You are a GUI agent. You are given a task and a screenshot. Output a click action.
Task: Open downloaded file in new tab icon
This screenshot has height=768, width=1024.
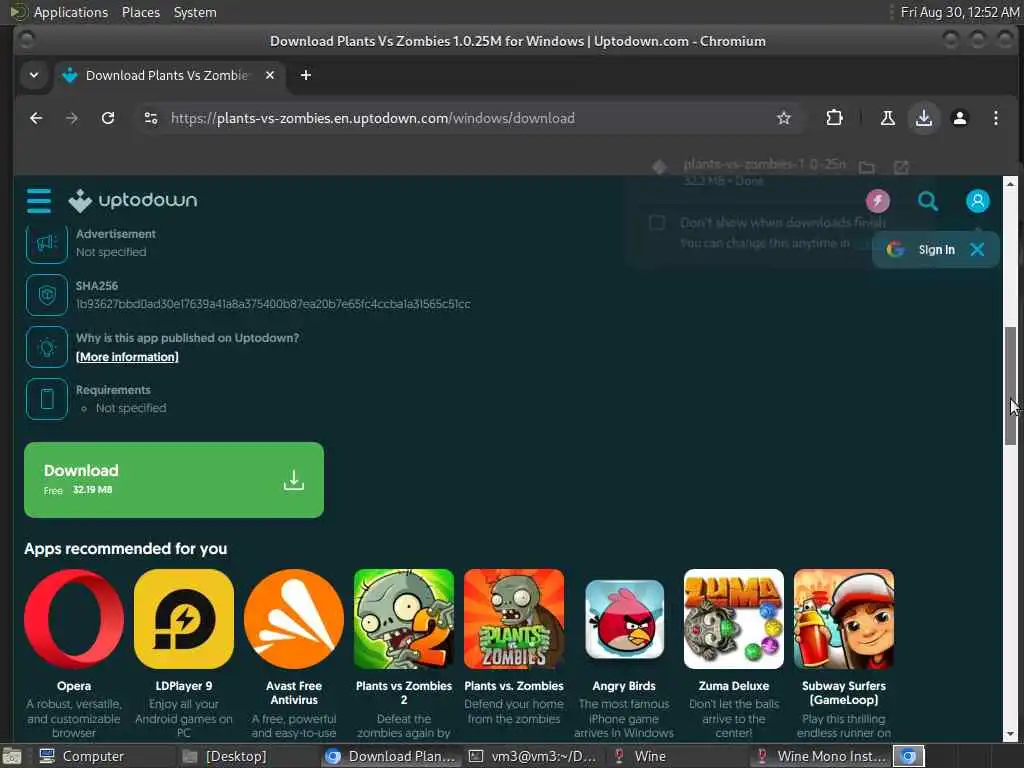click(x=901, y=167)
